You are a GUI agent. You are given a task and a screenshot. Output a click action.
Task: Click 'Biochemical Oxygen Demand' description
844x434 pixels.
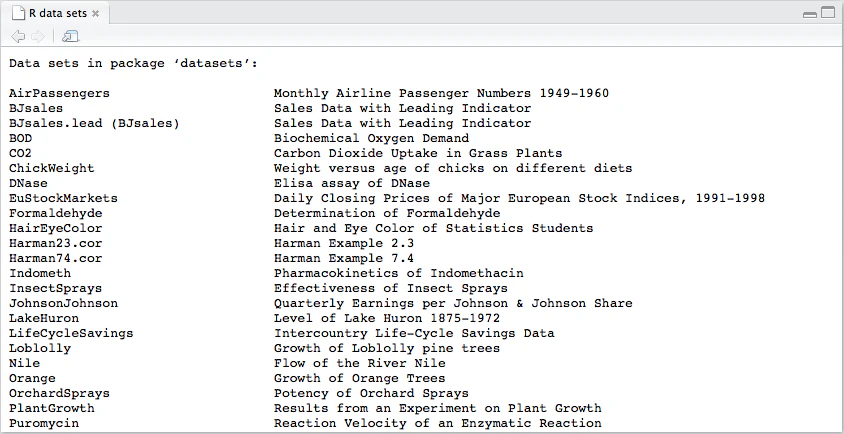point(371,138)
